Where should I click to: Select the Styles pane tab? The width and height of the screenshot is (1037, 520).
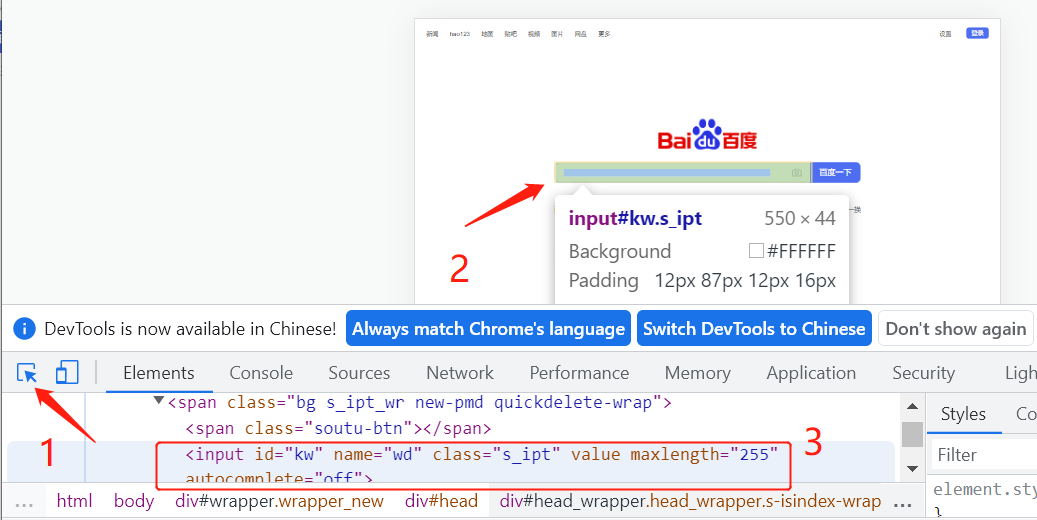(963, 414)
